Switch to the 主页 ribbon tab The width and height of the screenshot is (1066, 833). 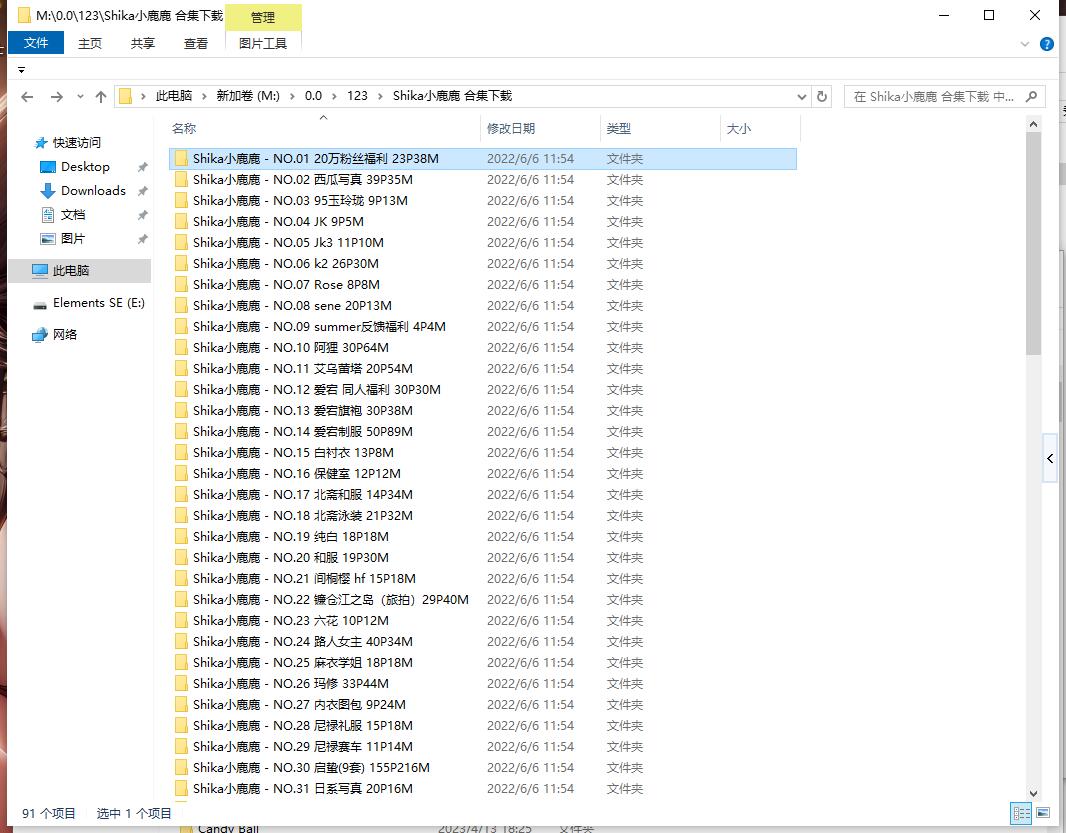tap(90, 44)
